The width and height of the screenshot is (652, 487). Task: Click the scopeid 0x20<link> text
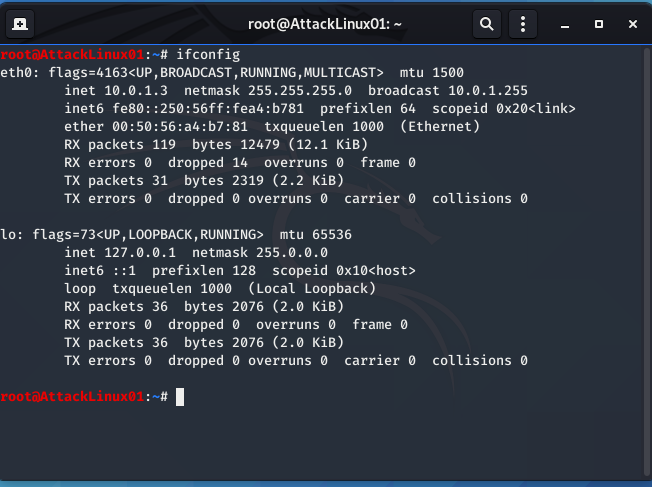pos(504,109)
